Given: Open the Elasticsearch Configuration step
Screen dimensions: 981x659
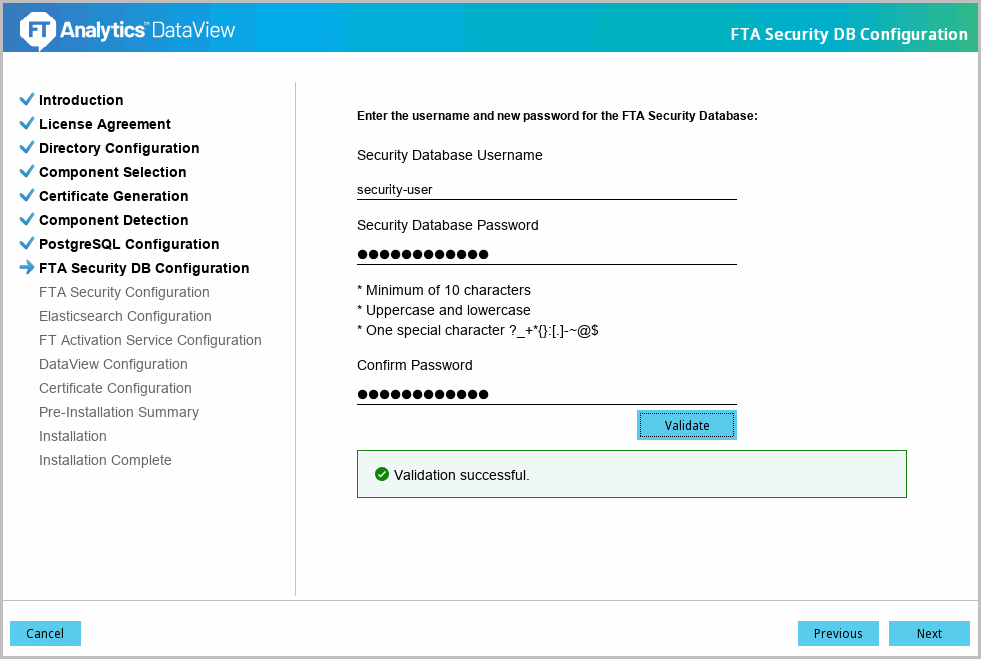Looking at the screenshot, I should pos(125,316).
